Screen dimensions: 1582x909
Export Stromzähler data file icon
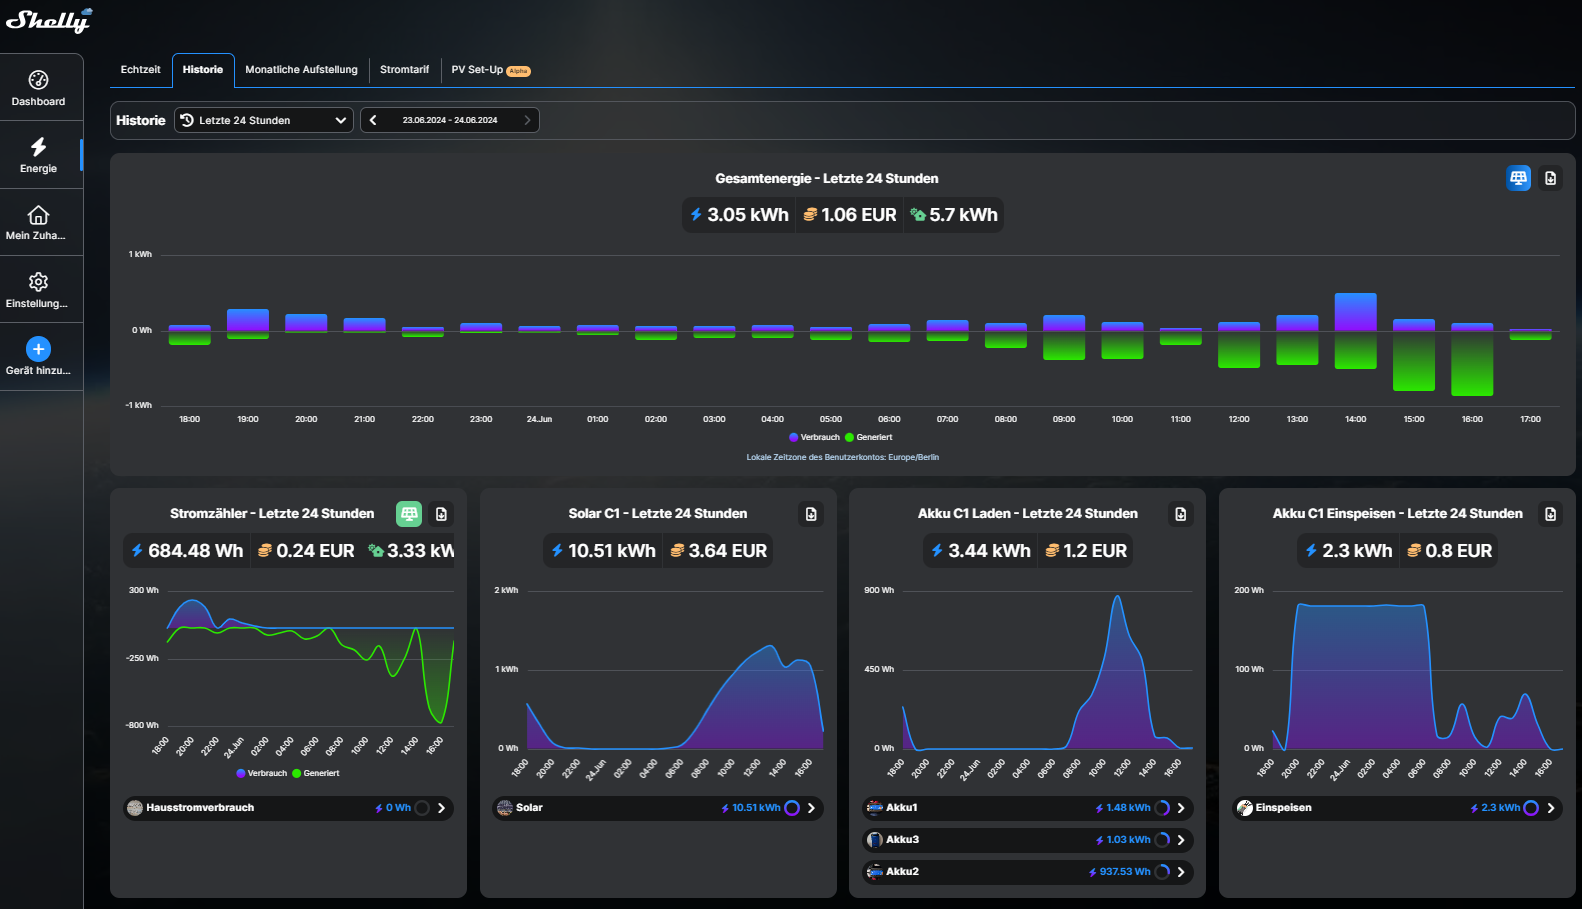pos(441,514)
